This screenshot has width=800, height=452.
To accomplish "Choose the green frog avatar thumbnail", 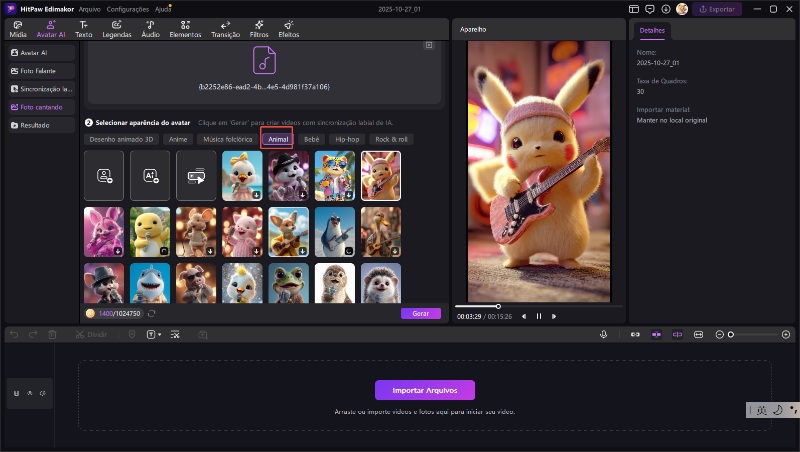I will pos(289,284).
